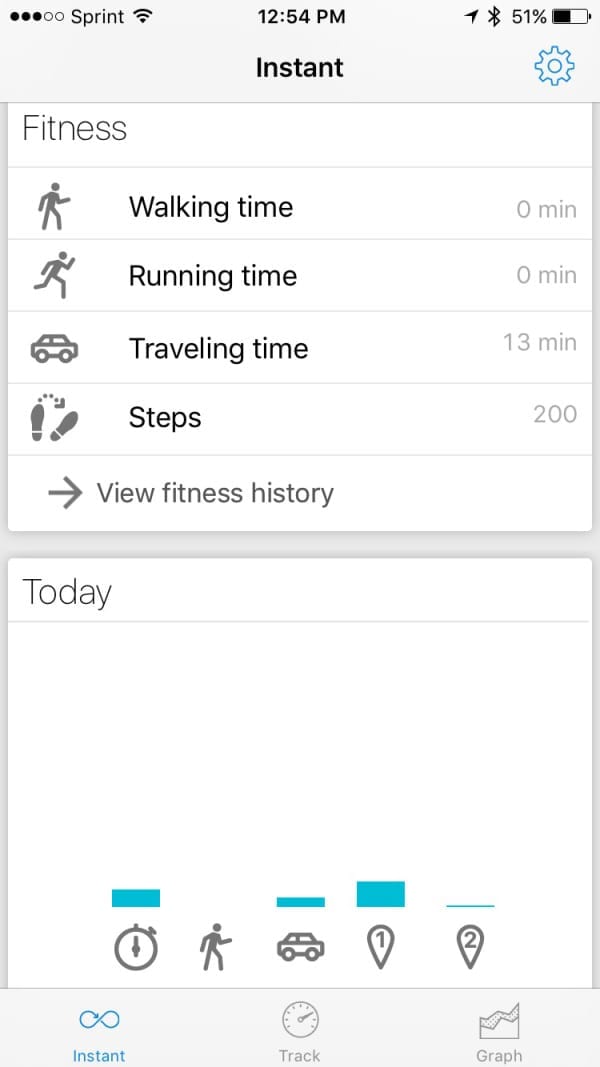Tap the footsteps icon beside Steps
Image resolution: width=600 pixels, height=1067 pixels.
click(x=54, y=418)
